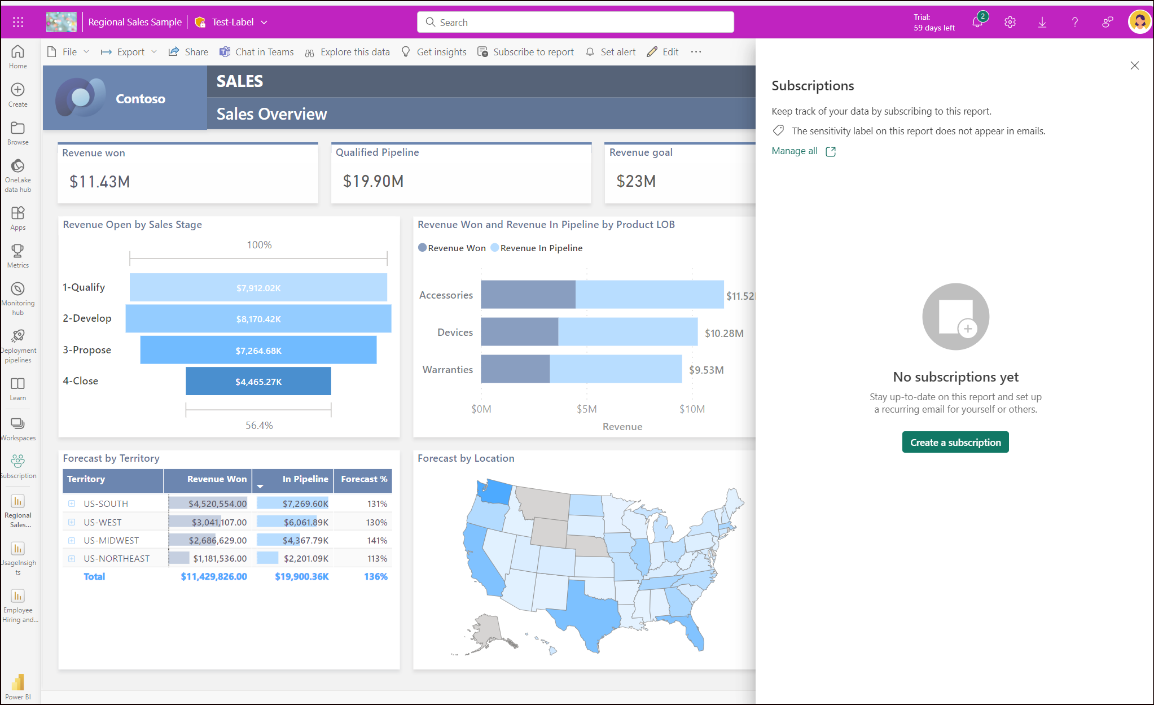Click Edit in the report toolbar
Screen dimensions: 1154x705
tap(662, 52)
